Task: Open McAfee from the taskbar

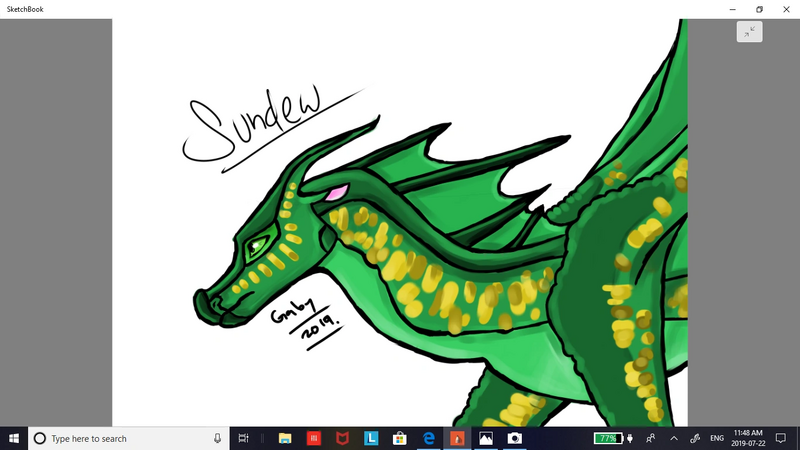Action: coord(342,438)
